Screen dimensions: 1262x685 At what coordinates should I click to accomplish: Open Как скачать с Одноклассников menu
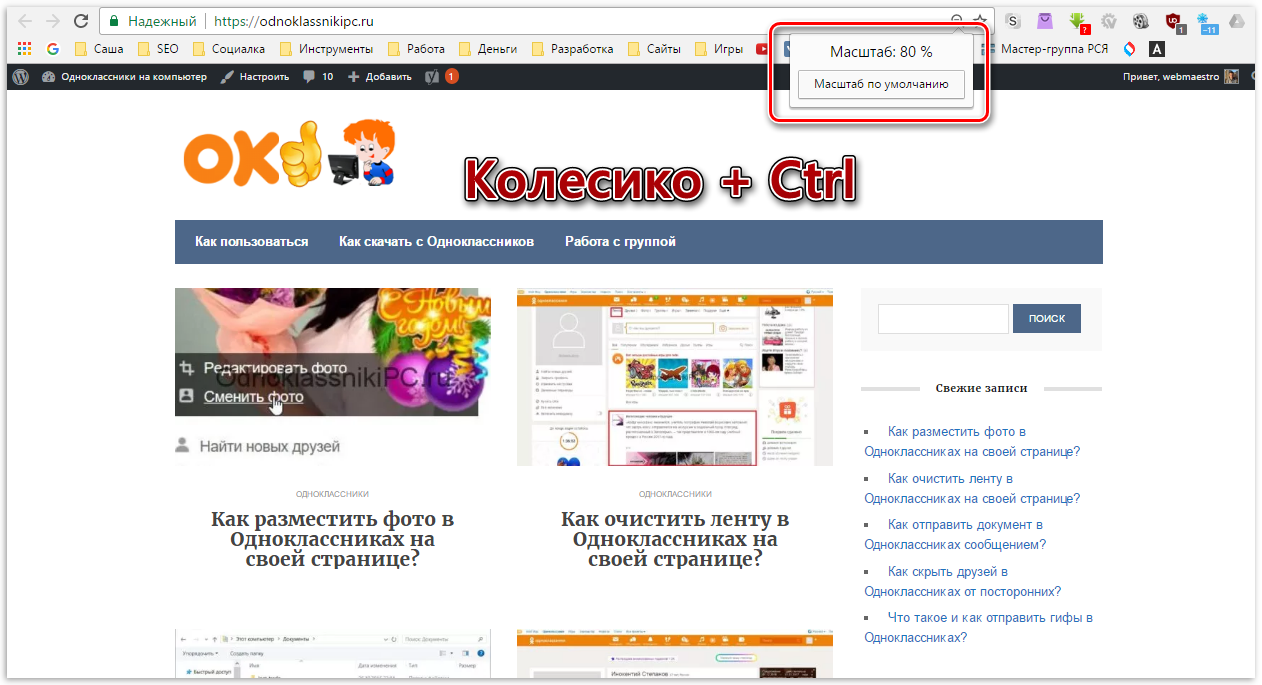click(436, 242)
